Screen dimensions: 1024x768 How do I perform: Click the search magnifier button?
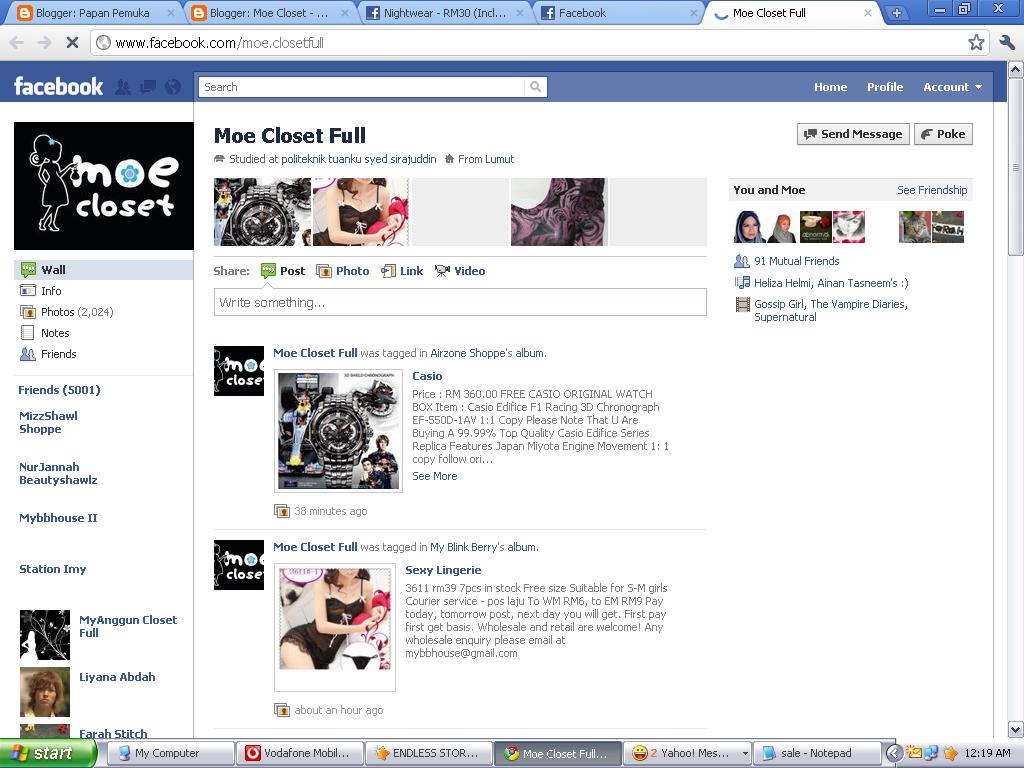[536, 87]
